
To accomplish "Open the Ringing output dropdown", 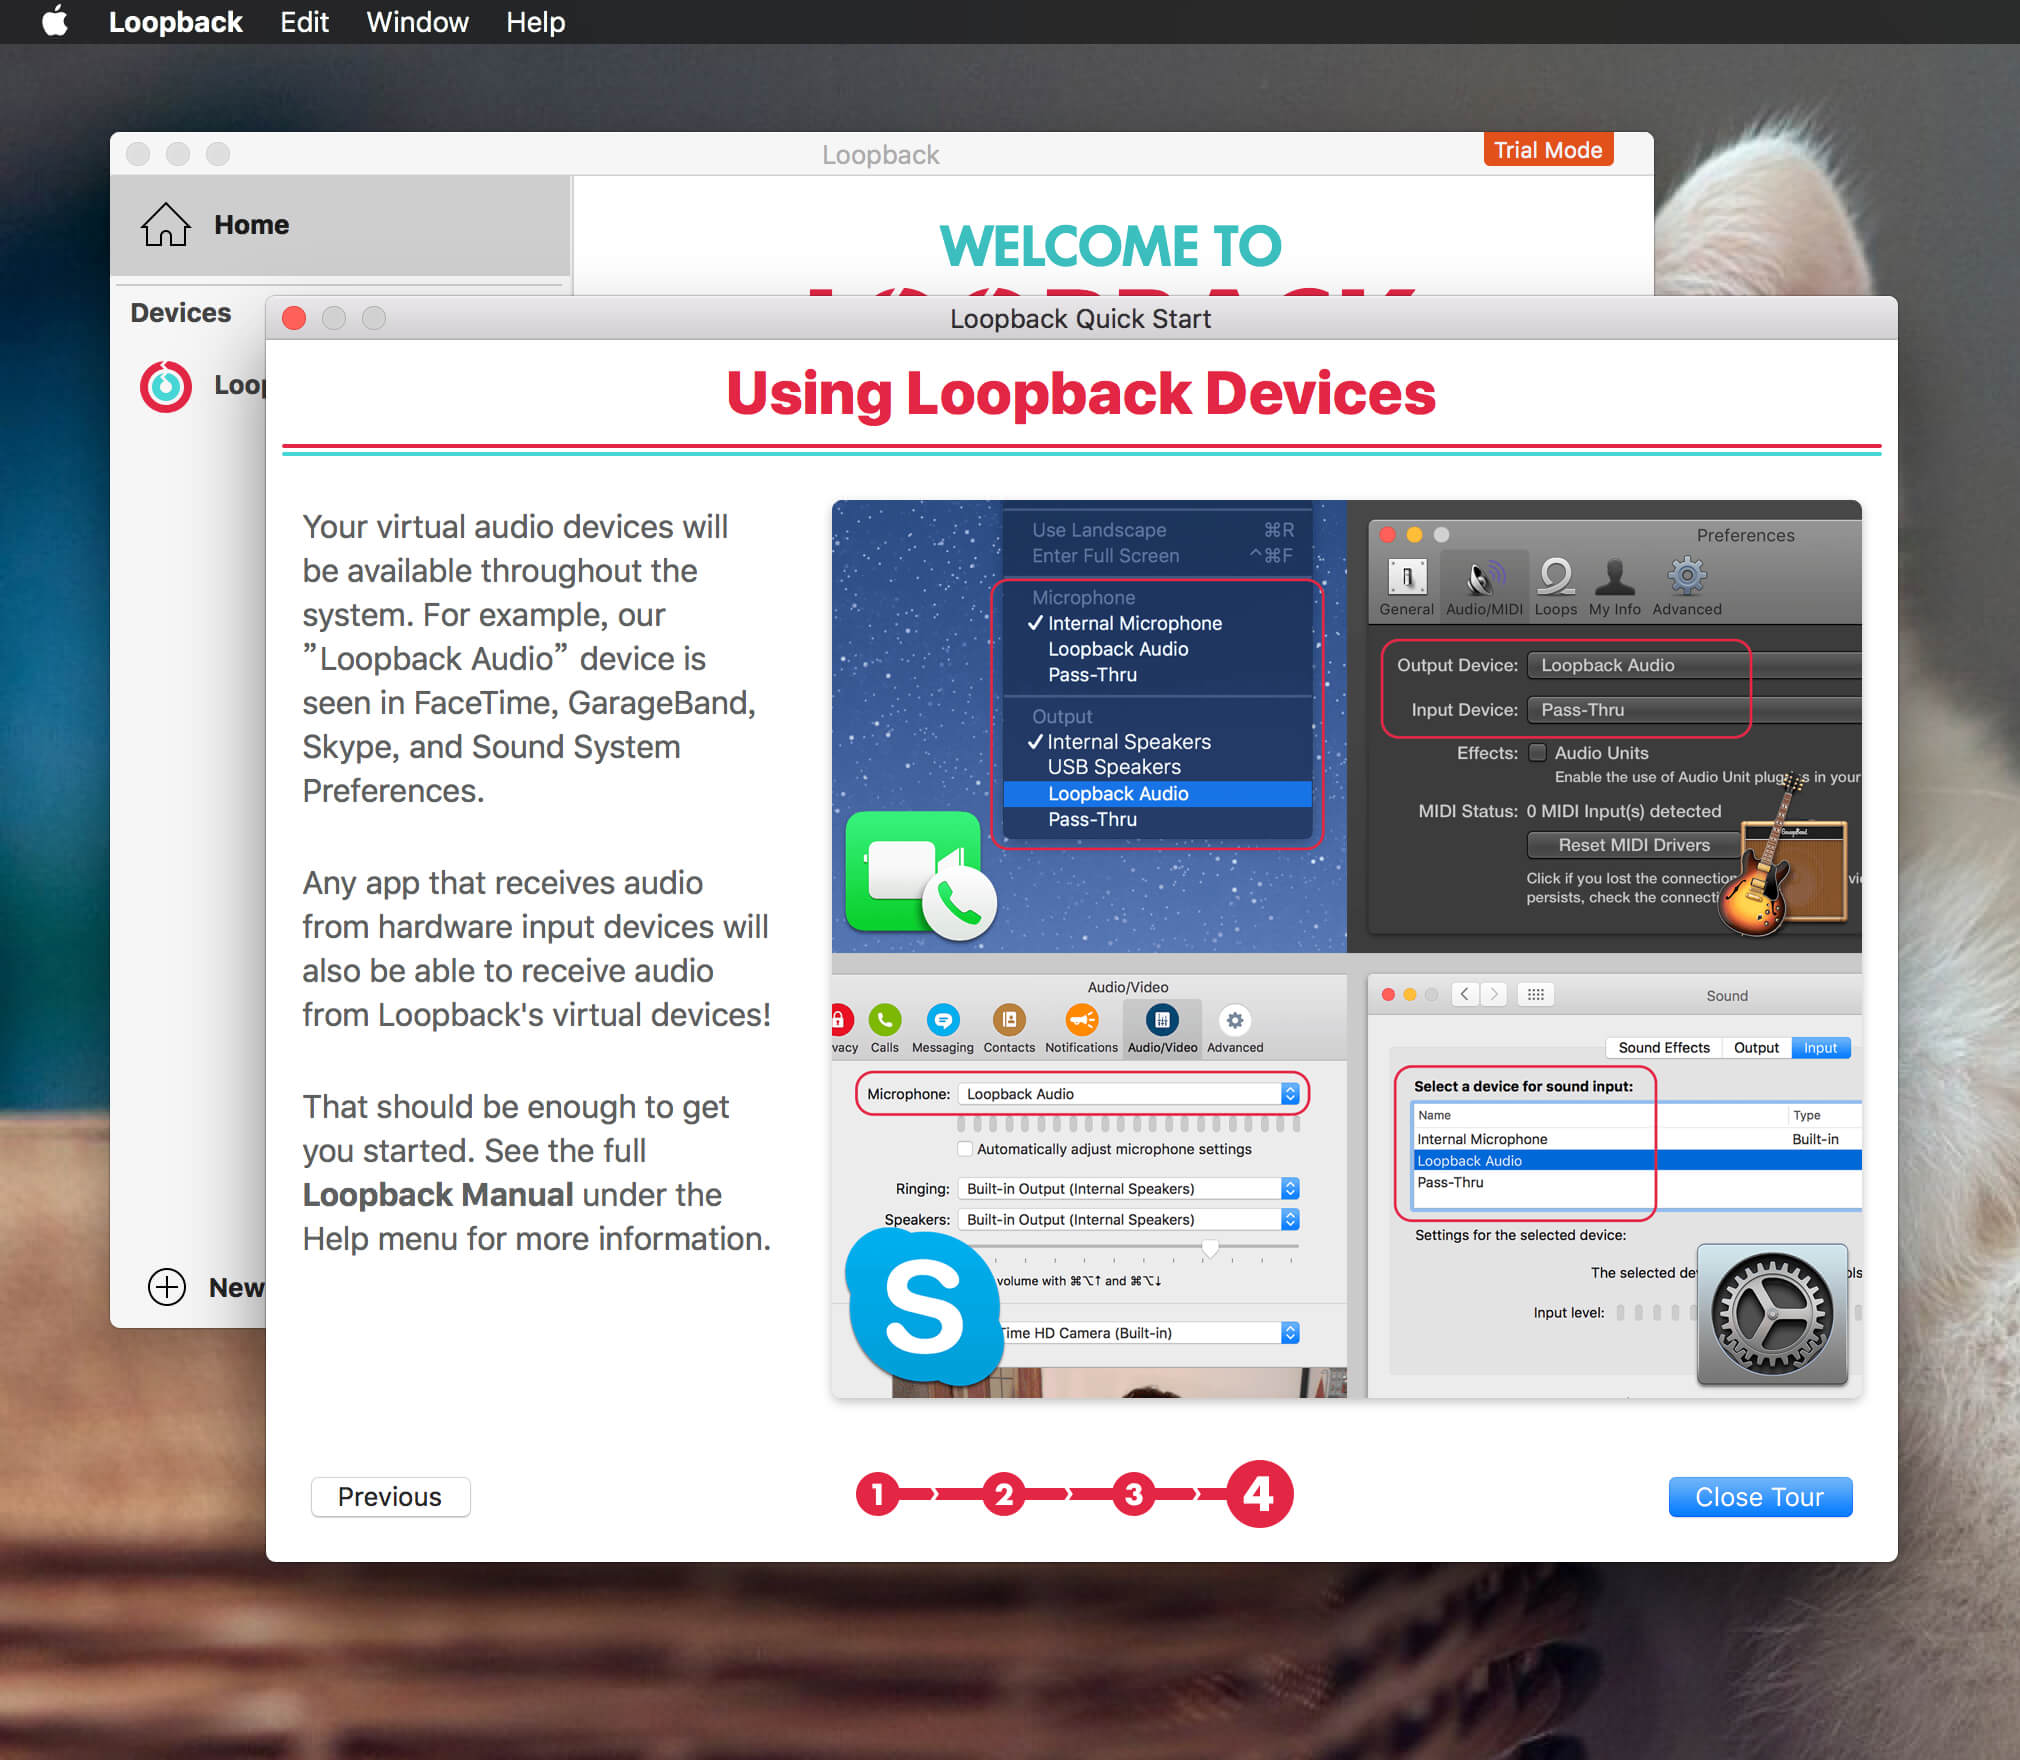I will (x=1128, y=1188).
